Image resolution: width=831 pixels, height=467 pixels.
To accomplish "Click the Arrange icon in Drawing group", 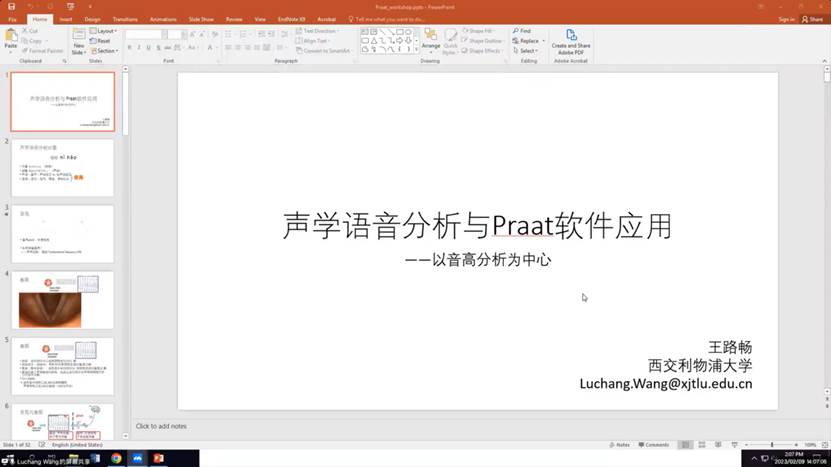I will [x=430, y=40].
